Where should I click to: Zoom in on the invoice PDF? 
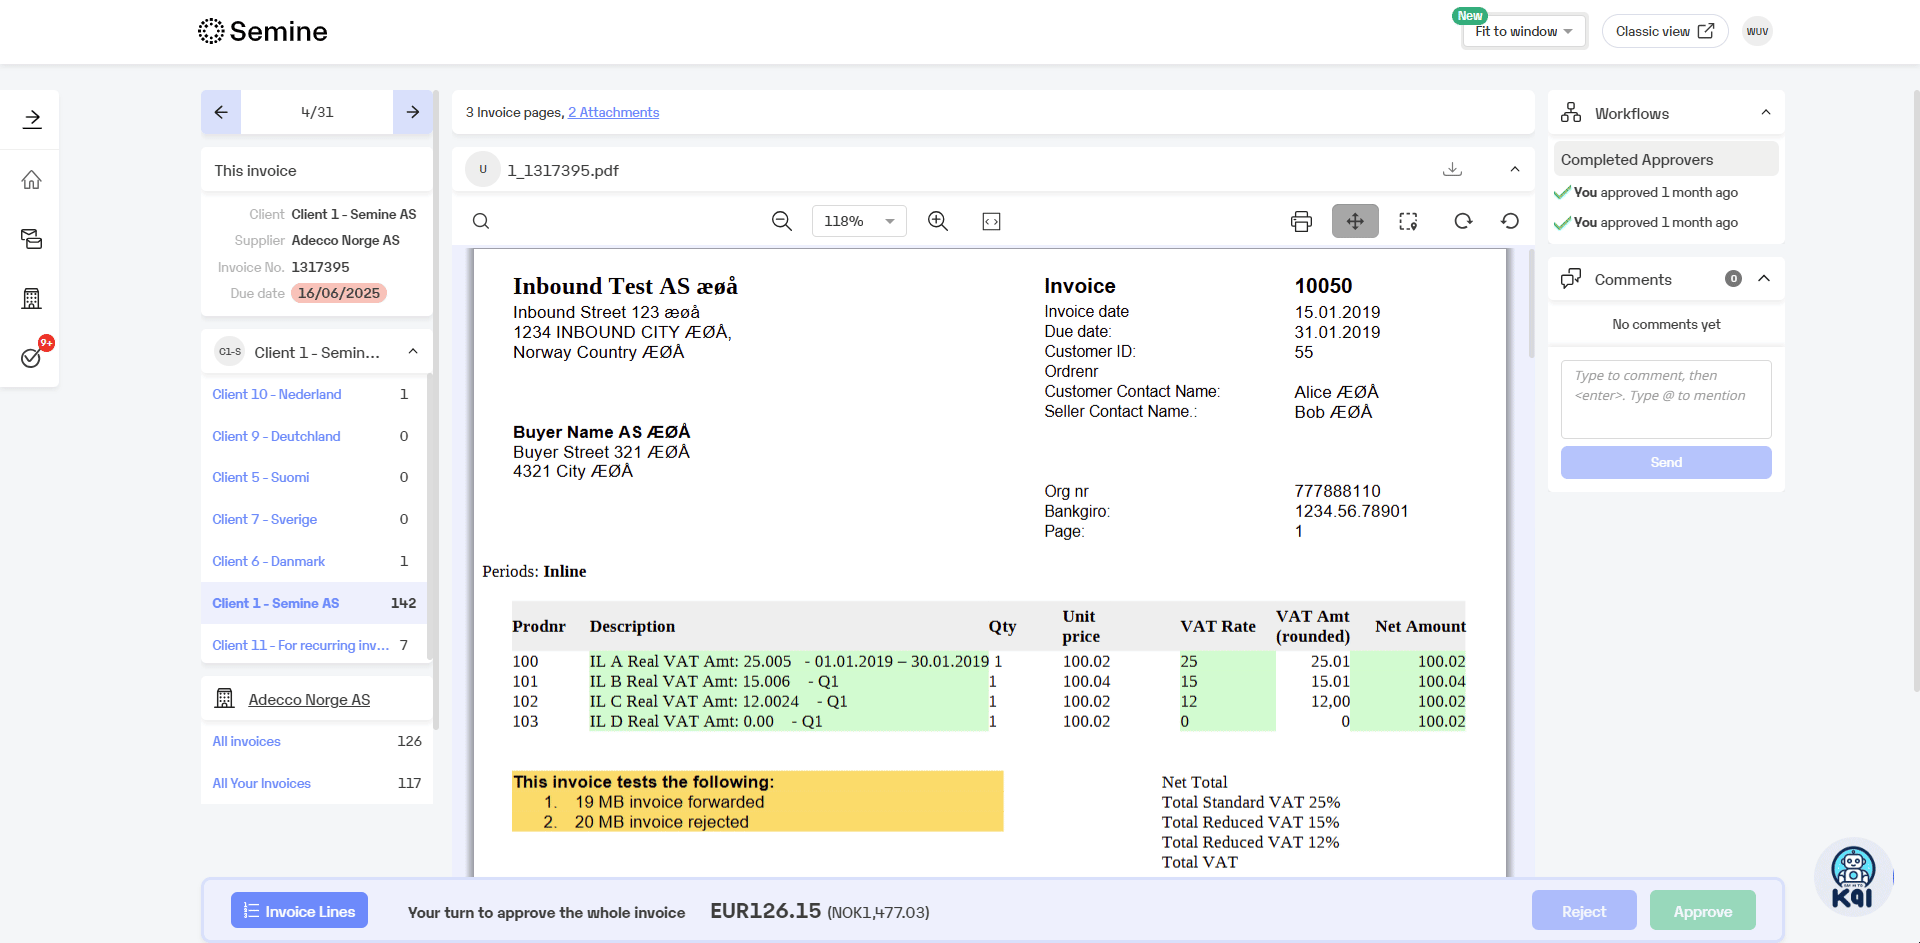pos(938,221)
